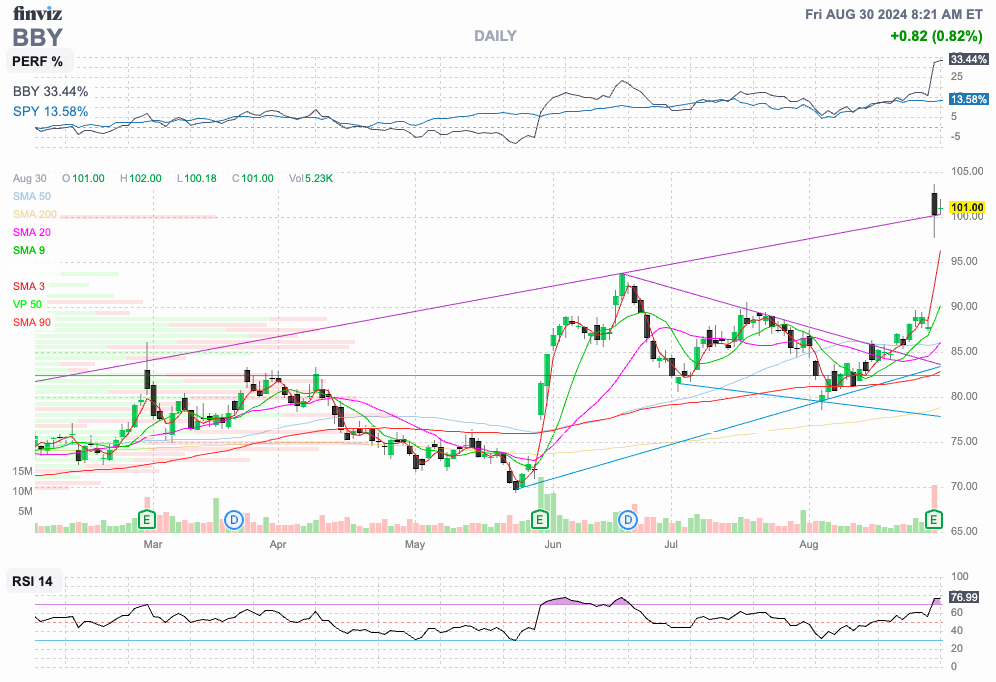
Task: Click the performance axis value 25
Action: pyautogui.click(x=957, y=76)
